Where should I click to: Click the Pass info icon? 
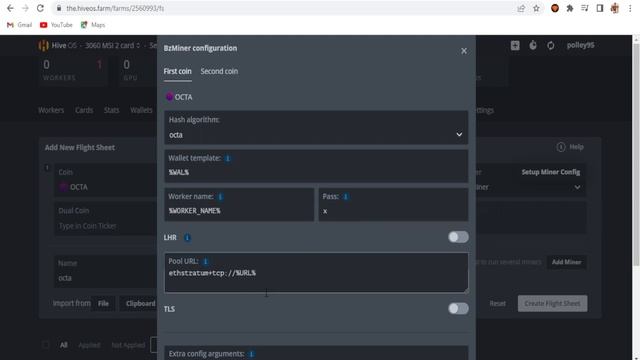(345, 197)
